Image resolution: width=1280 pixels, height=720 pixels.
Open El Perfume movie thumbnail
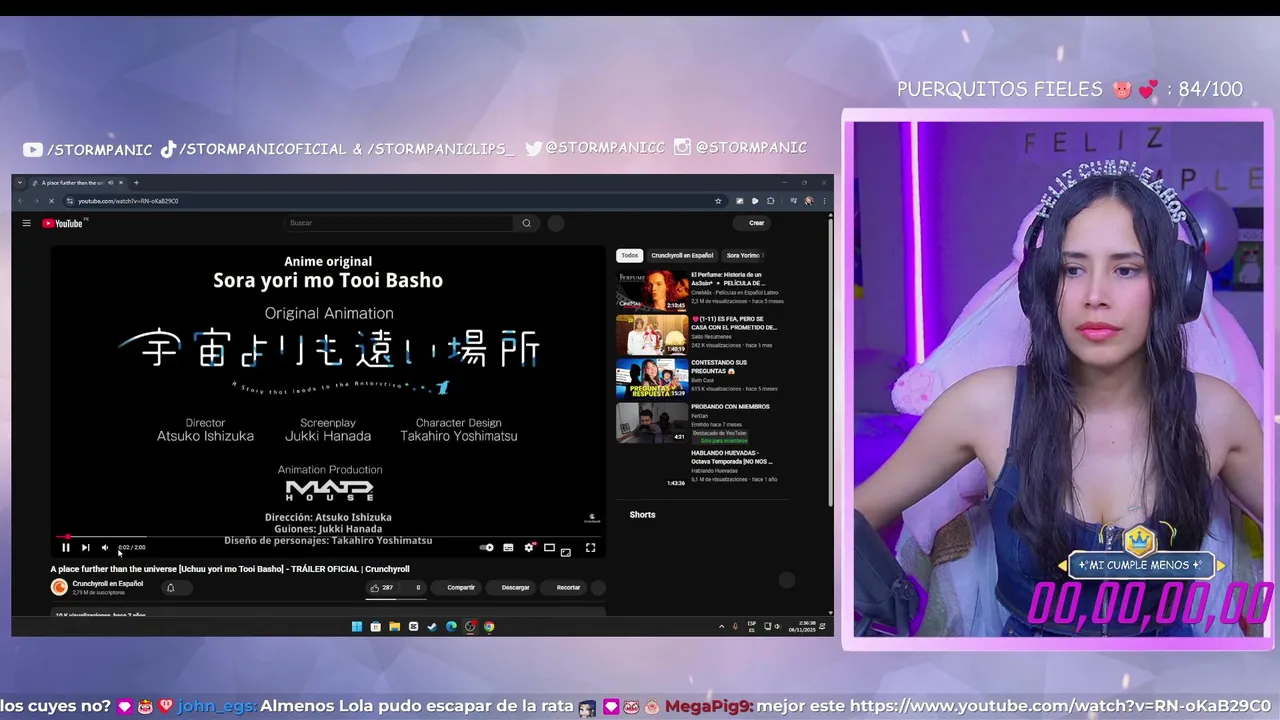coord(652,290)
